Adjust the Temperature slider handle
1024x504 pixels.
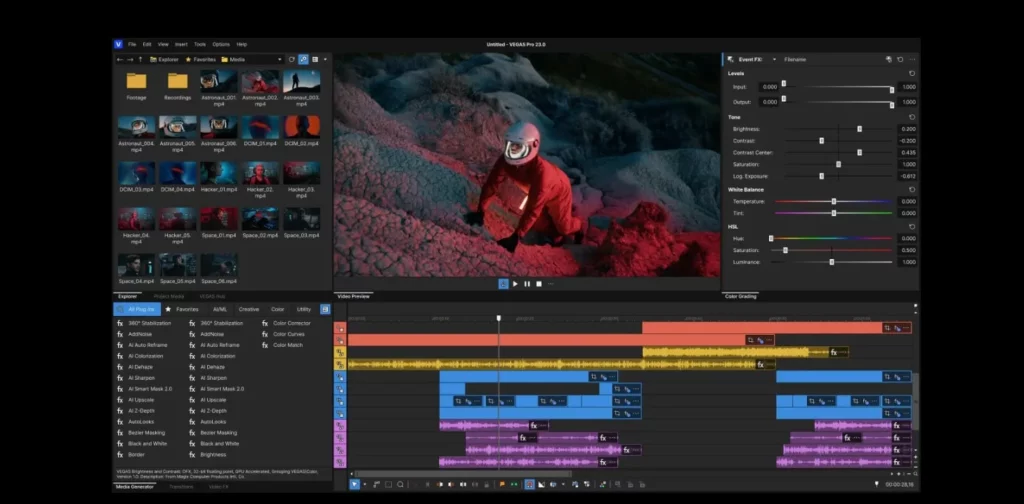[834, 202]
